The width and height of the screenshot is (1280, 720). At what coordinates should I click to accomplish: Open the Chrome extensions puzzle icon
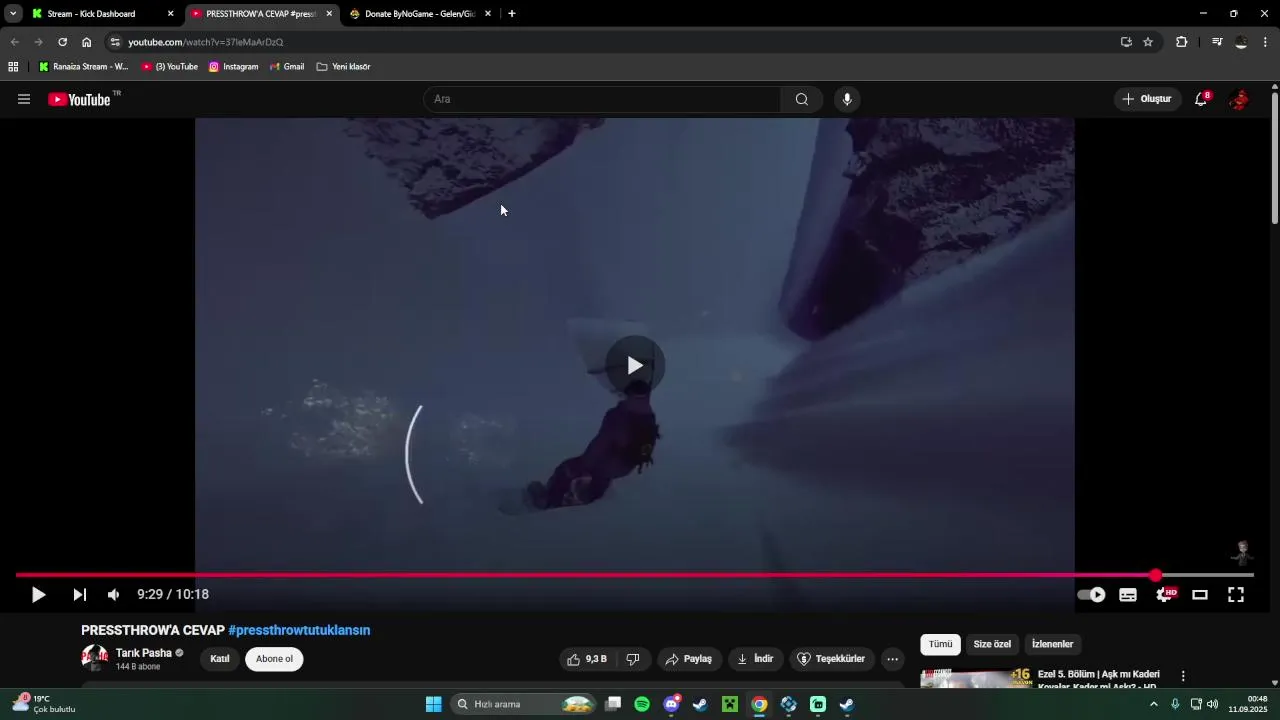click(x=1182, y=42)
